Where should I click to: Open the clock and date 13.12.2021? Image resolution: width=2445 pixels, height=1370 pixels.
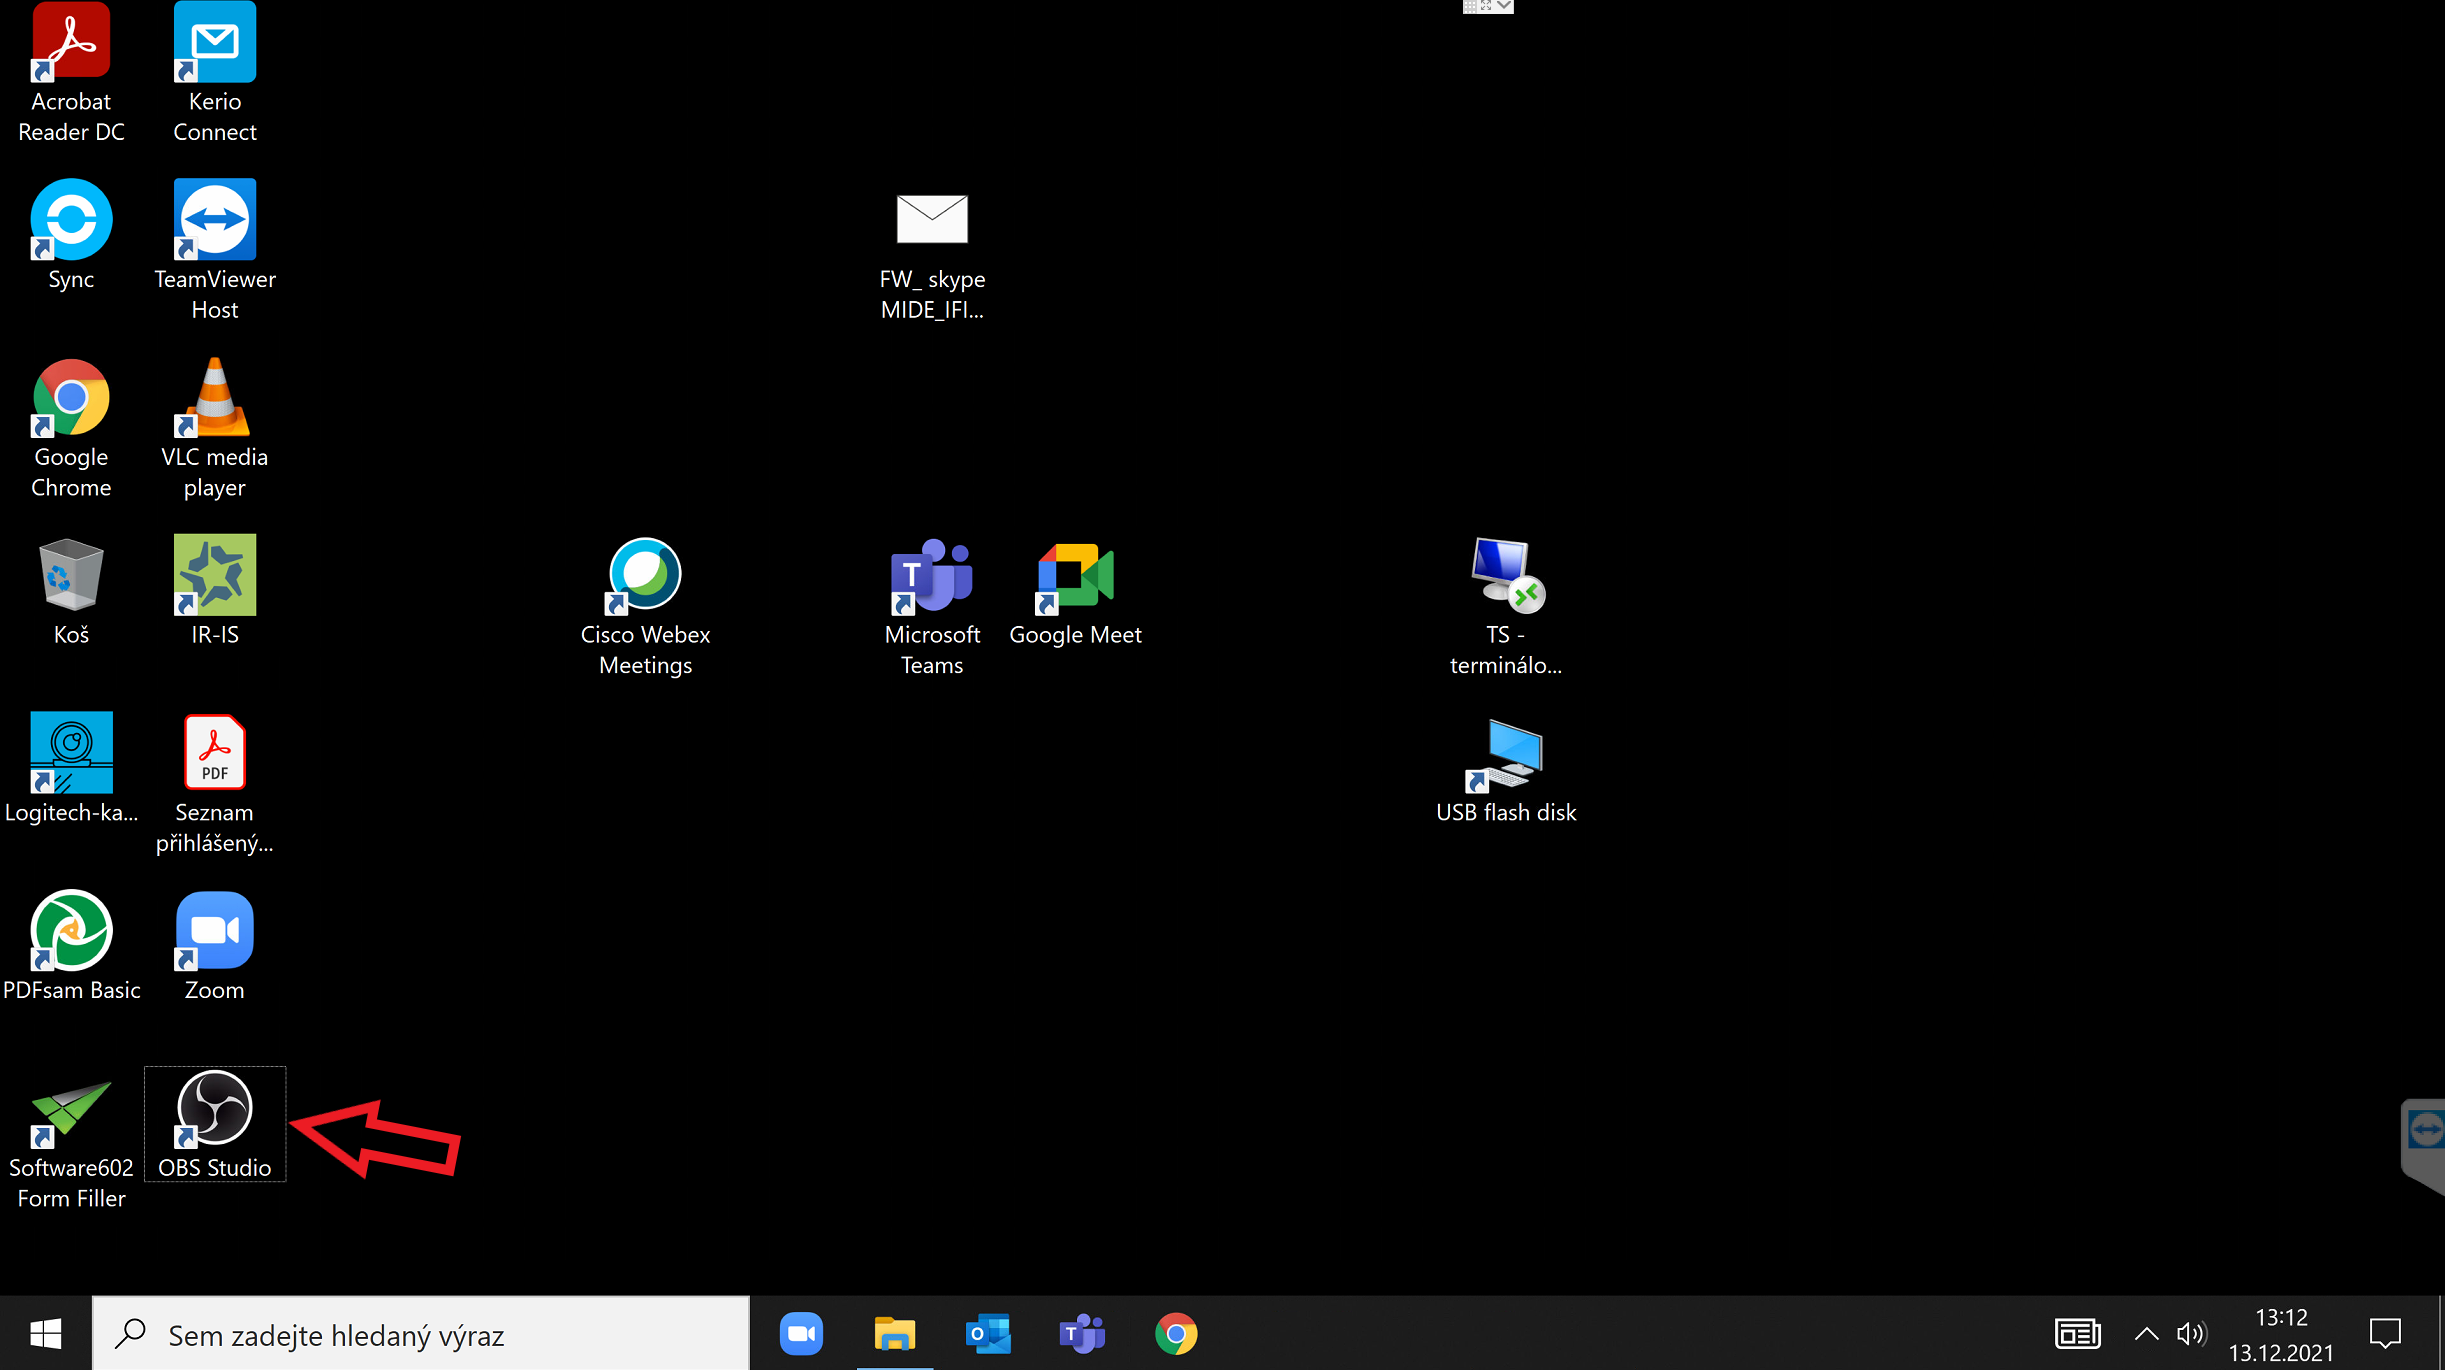click(x=2281, y=1334)
